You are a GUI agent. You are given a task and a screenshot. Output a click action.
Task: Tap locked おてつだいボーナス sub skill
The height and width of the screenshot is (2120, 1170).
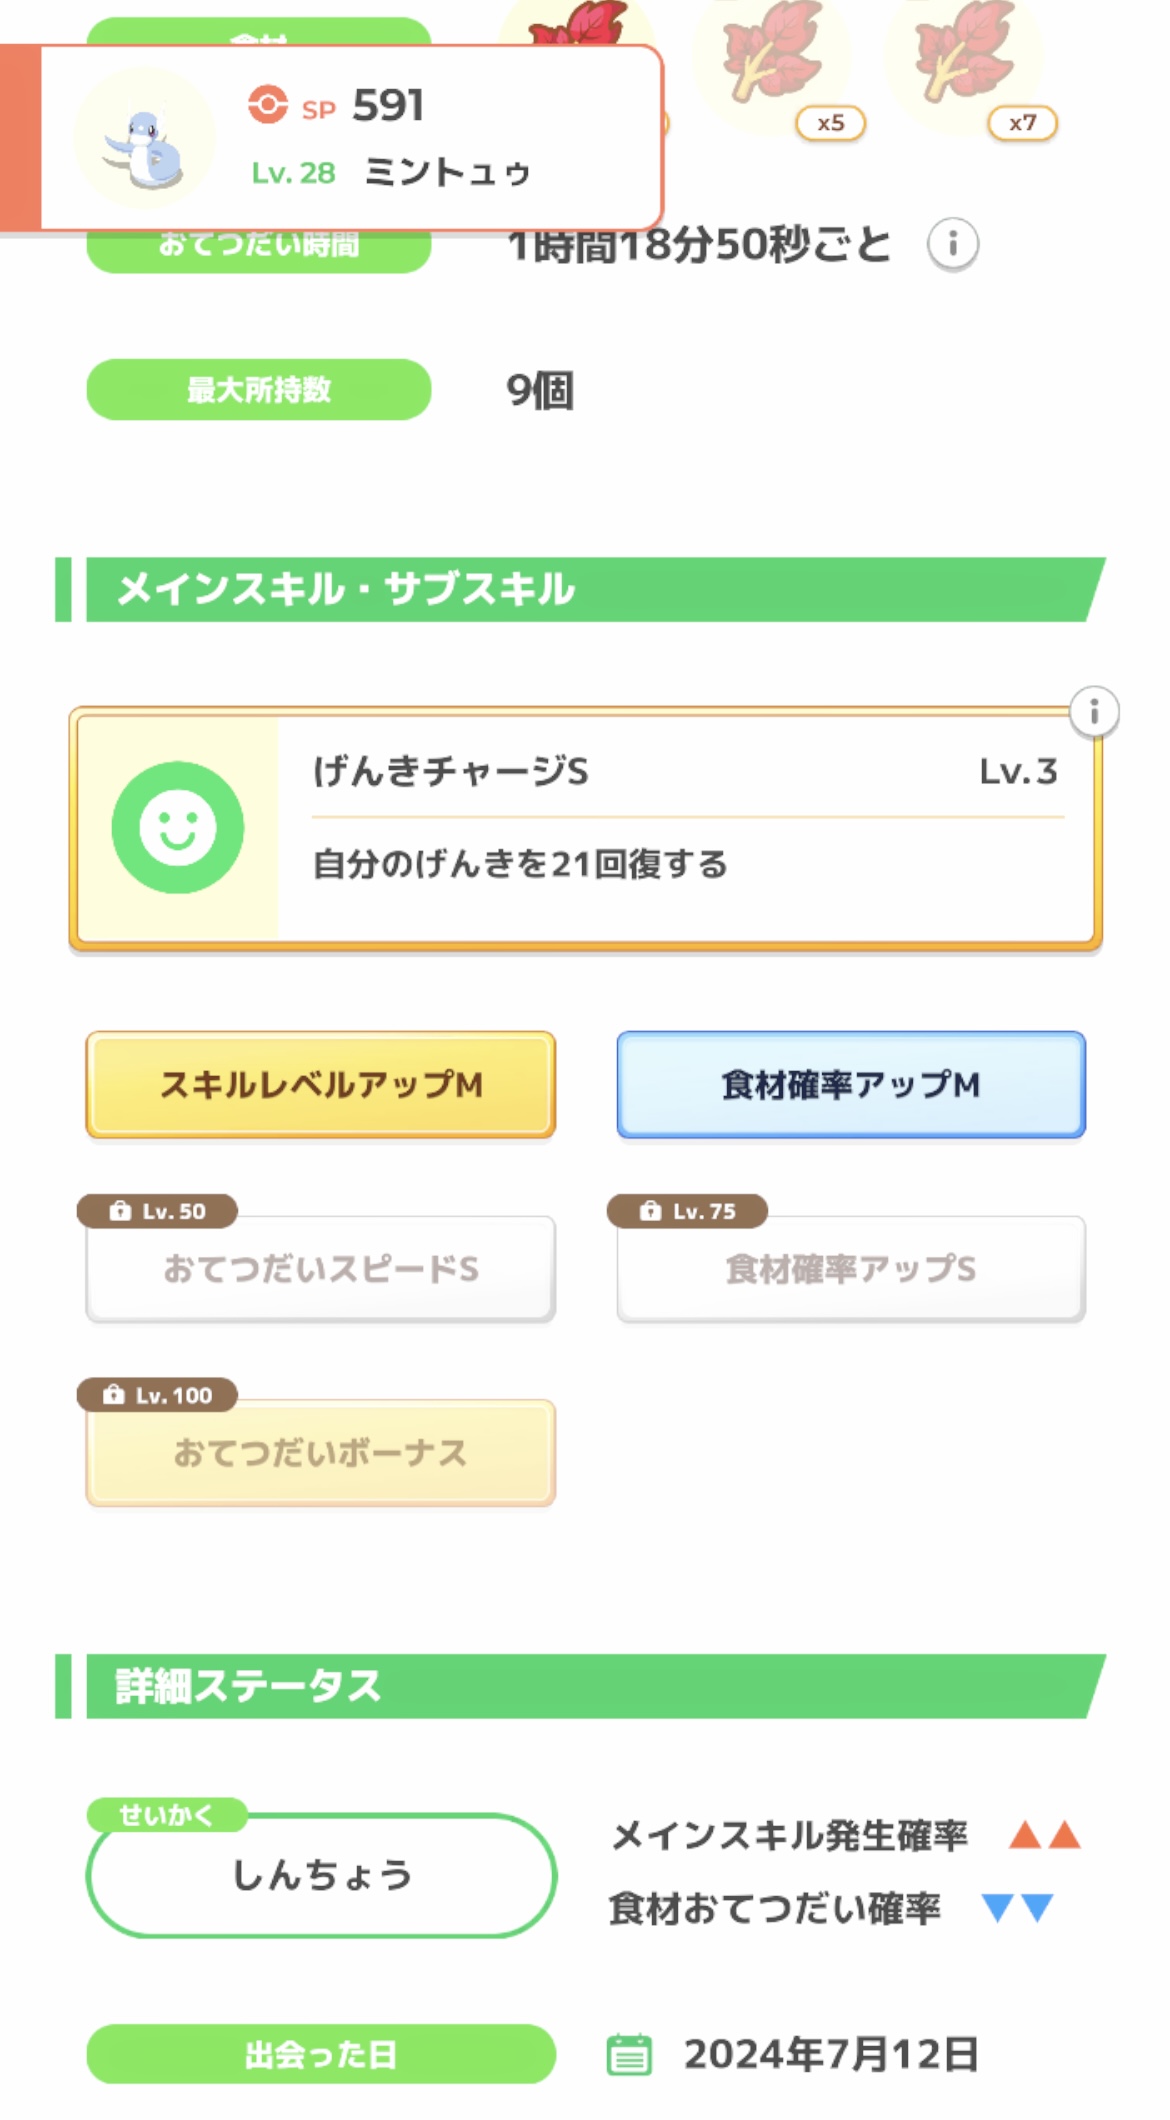point(320,1453)
